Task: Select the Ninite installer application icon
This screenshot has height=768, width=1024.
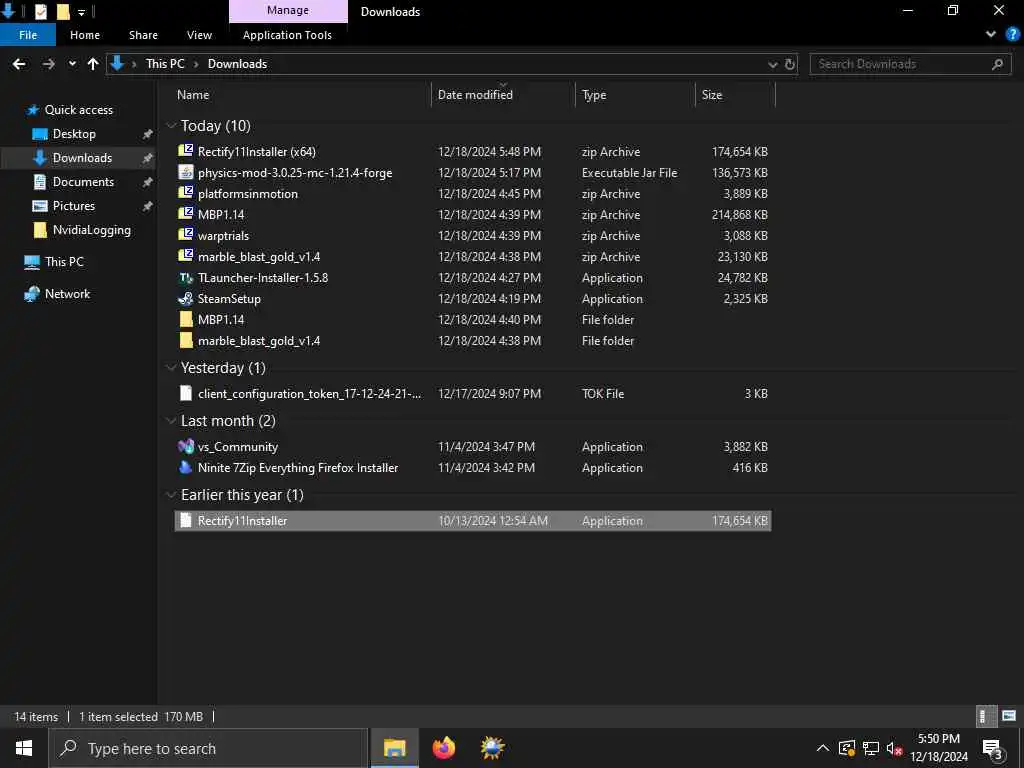Action: [186, 468]
